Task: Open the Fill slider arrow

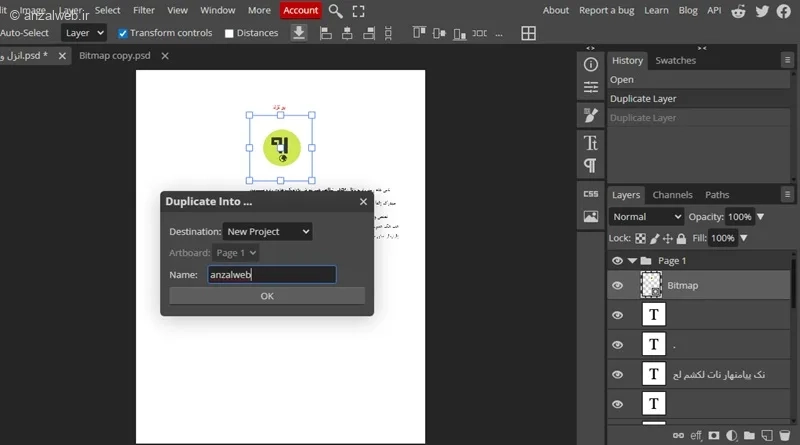Action: pyautogui.click(x=743, y=238)
